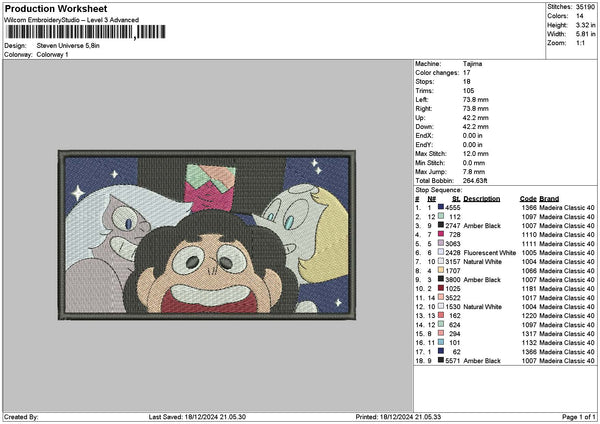
Task: Click the Zoom value 1:1
Action: pyautogui.click(x=580, y=43)
